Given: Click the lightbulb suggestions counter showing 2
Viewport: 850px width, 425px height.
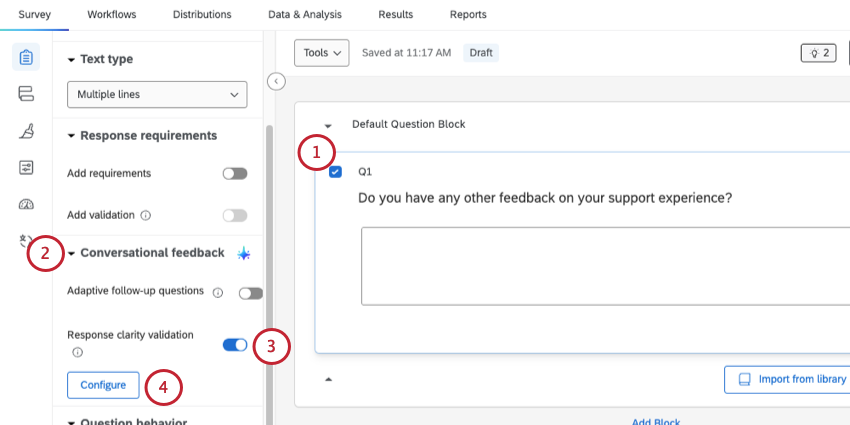Looking at the screenshot, I should click(818, 53).
